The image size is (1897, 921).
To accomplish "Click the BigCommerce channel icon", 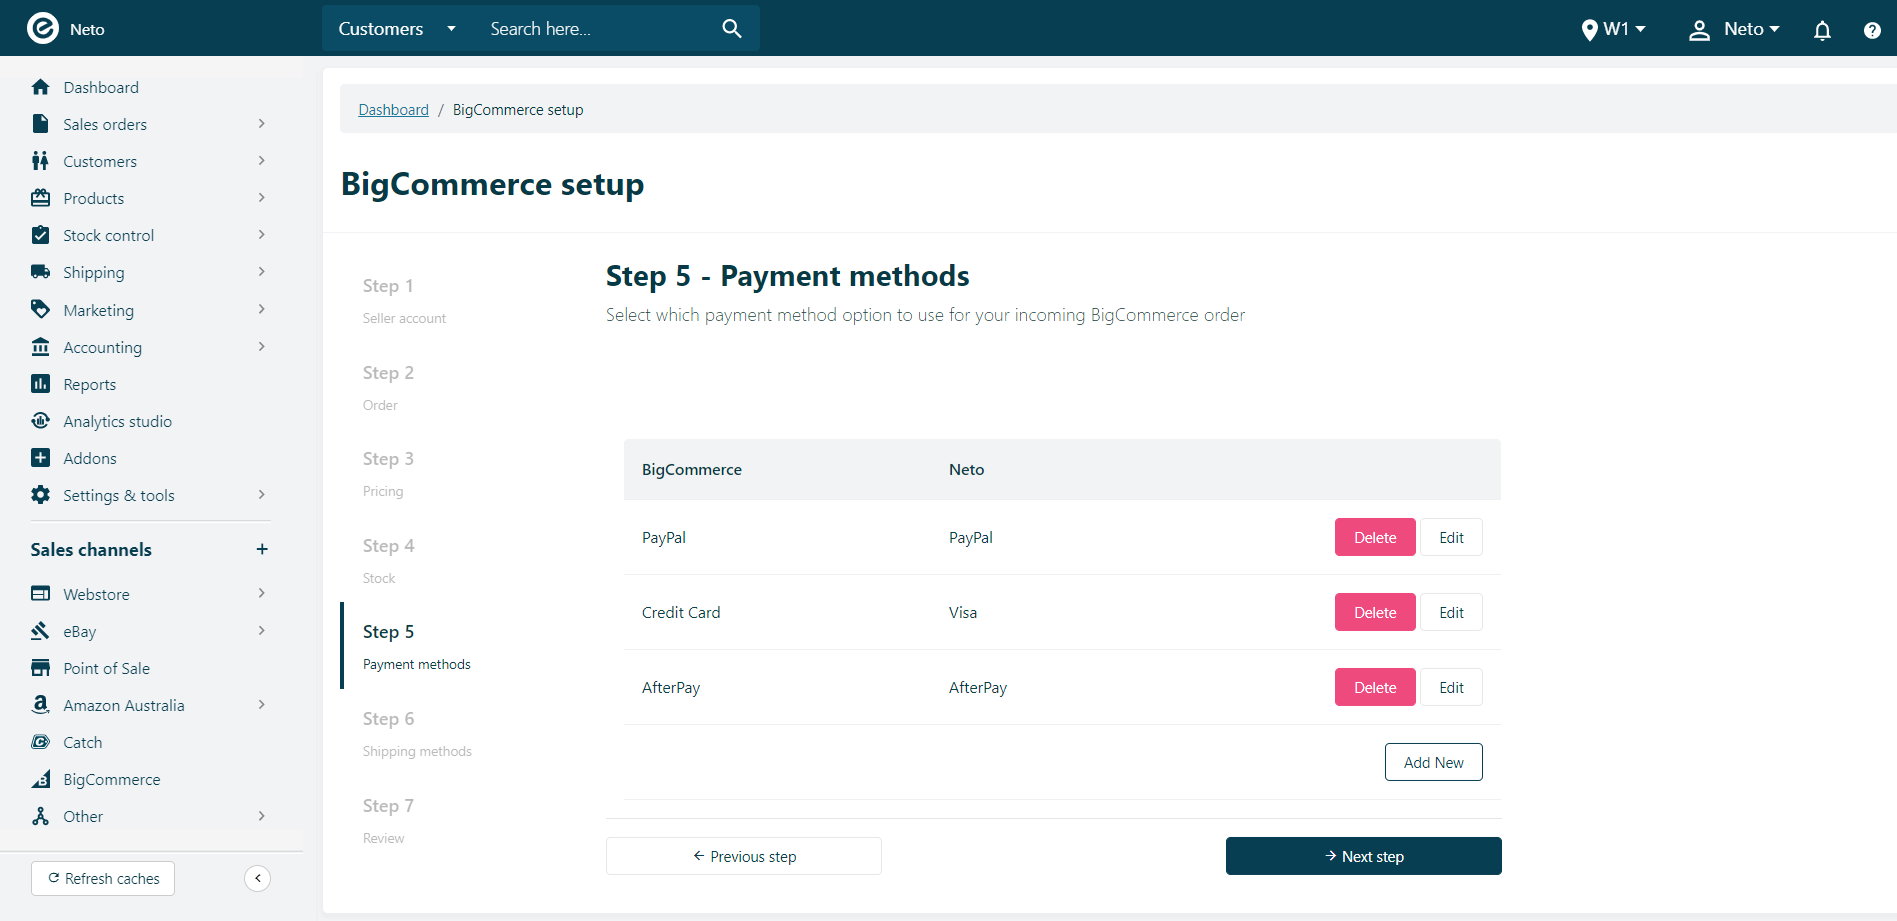I will (x=41, y=779).
